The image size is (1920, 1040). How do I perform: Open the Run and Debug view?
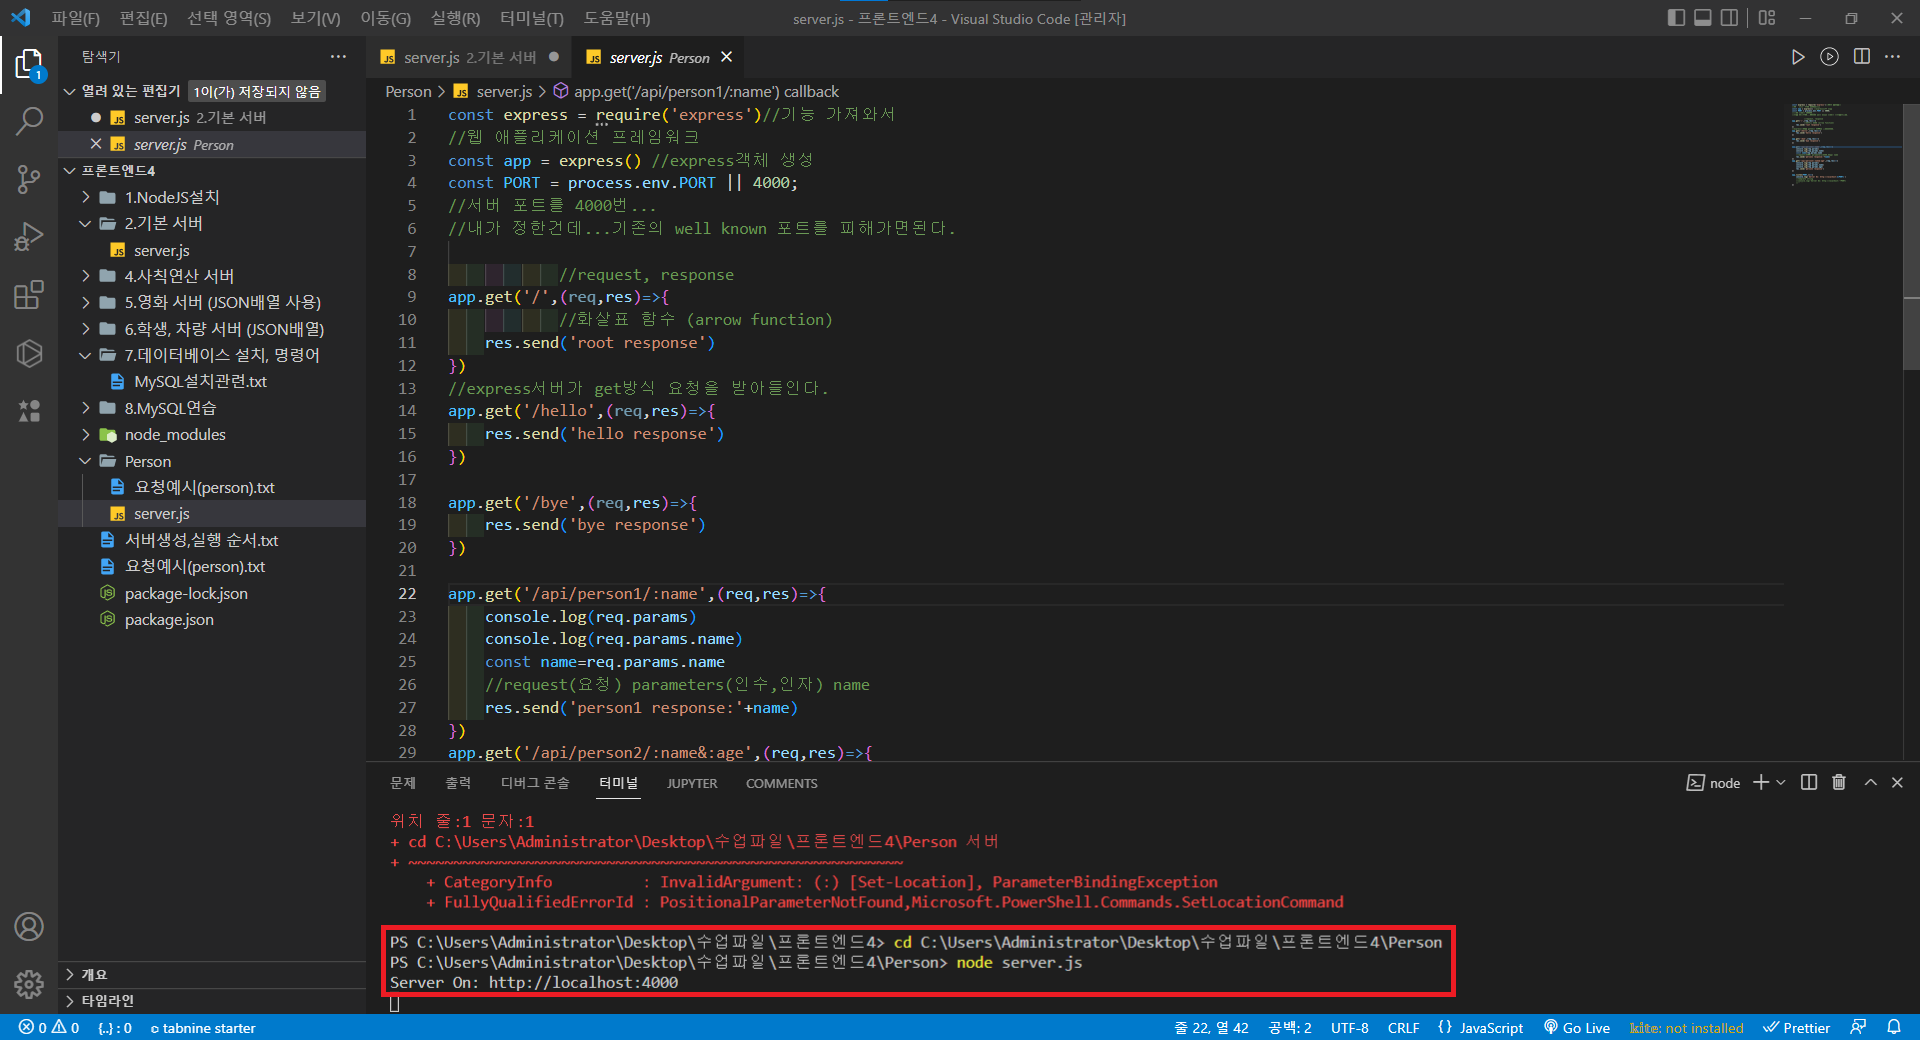(29, 237)
